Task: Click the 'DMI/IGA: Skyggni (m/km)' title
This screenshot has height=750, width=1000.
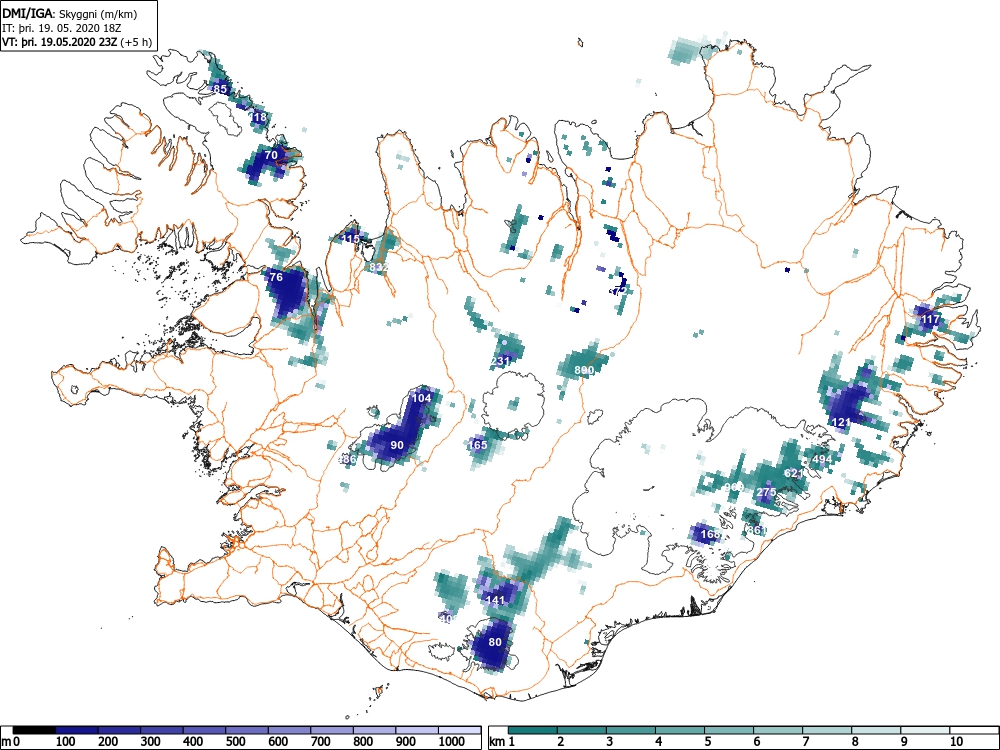Action: coord(70,14)
